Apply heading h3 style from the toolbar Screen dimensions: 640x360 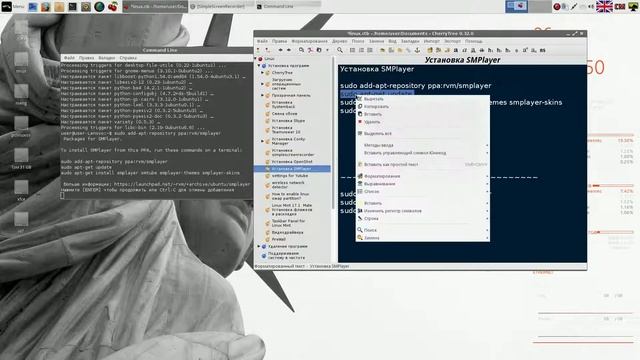pos(507,50)
